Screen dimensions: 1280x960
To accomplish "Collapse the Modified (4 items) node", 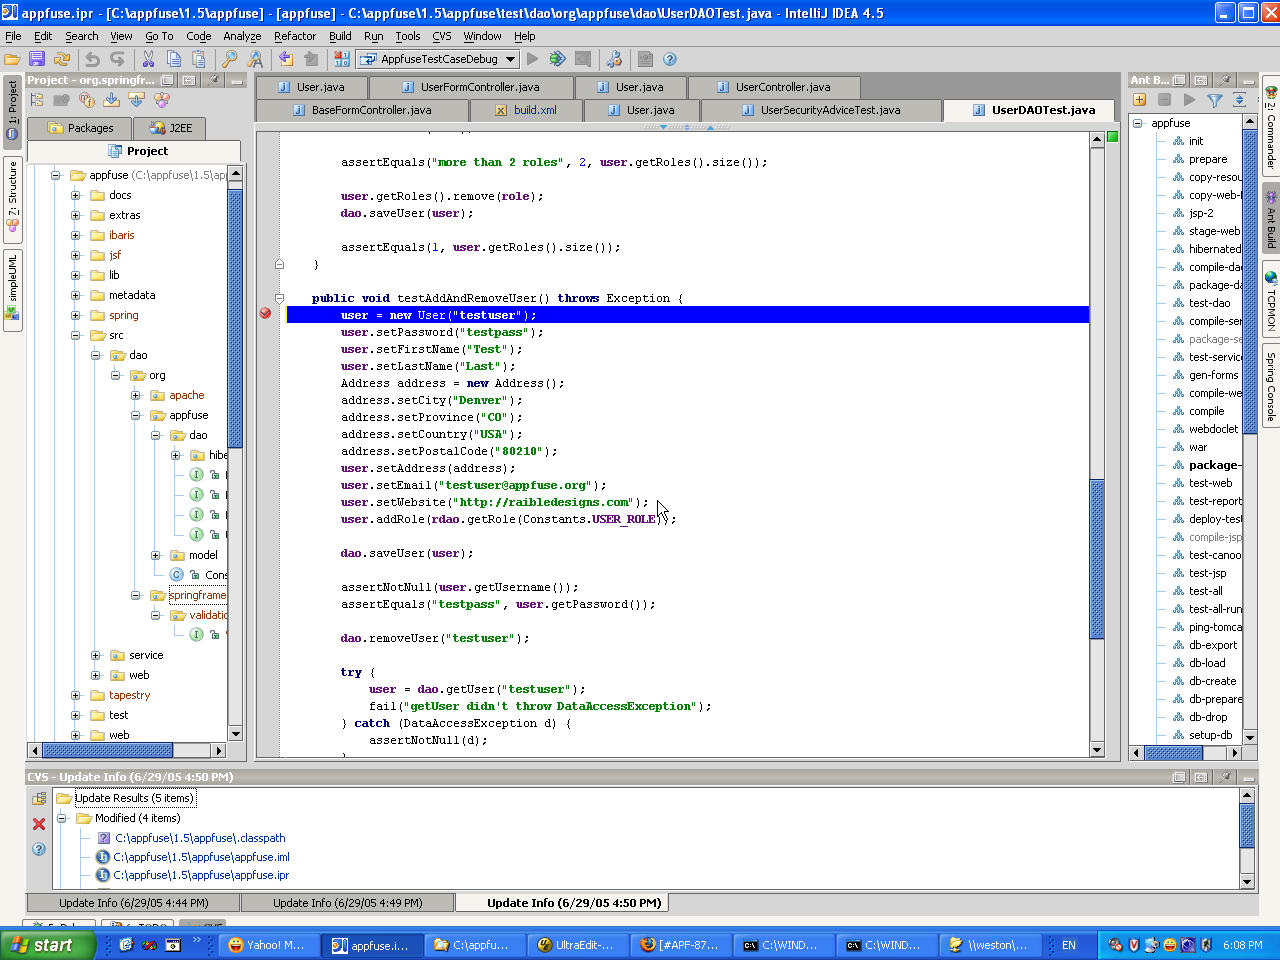I will (x=61, y=818).
